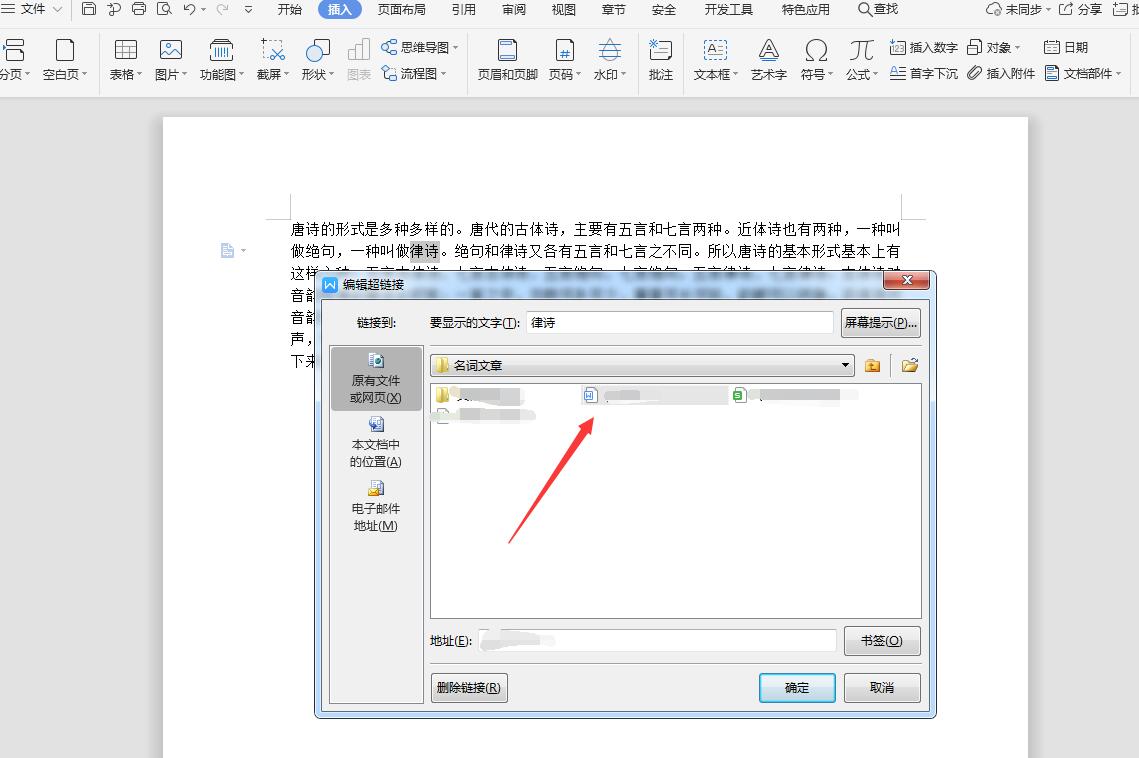Click the WordArt (艺术字) icon
Screen dimensions: 1139x758
(769, 60)
